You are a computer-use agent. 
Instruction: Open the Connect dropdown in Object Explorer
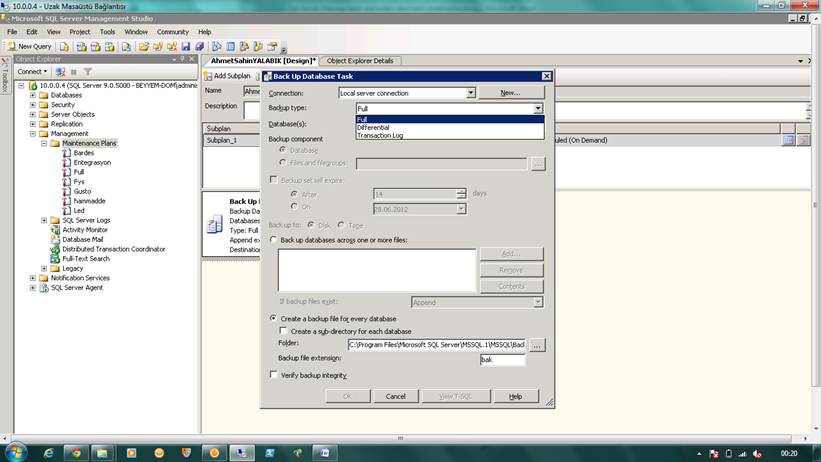(x=32, y=72)
